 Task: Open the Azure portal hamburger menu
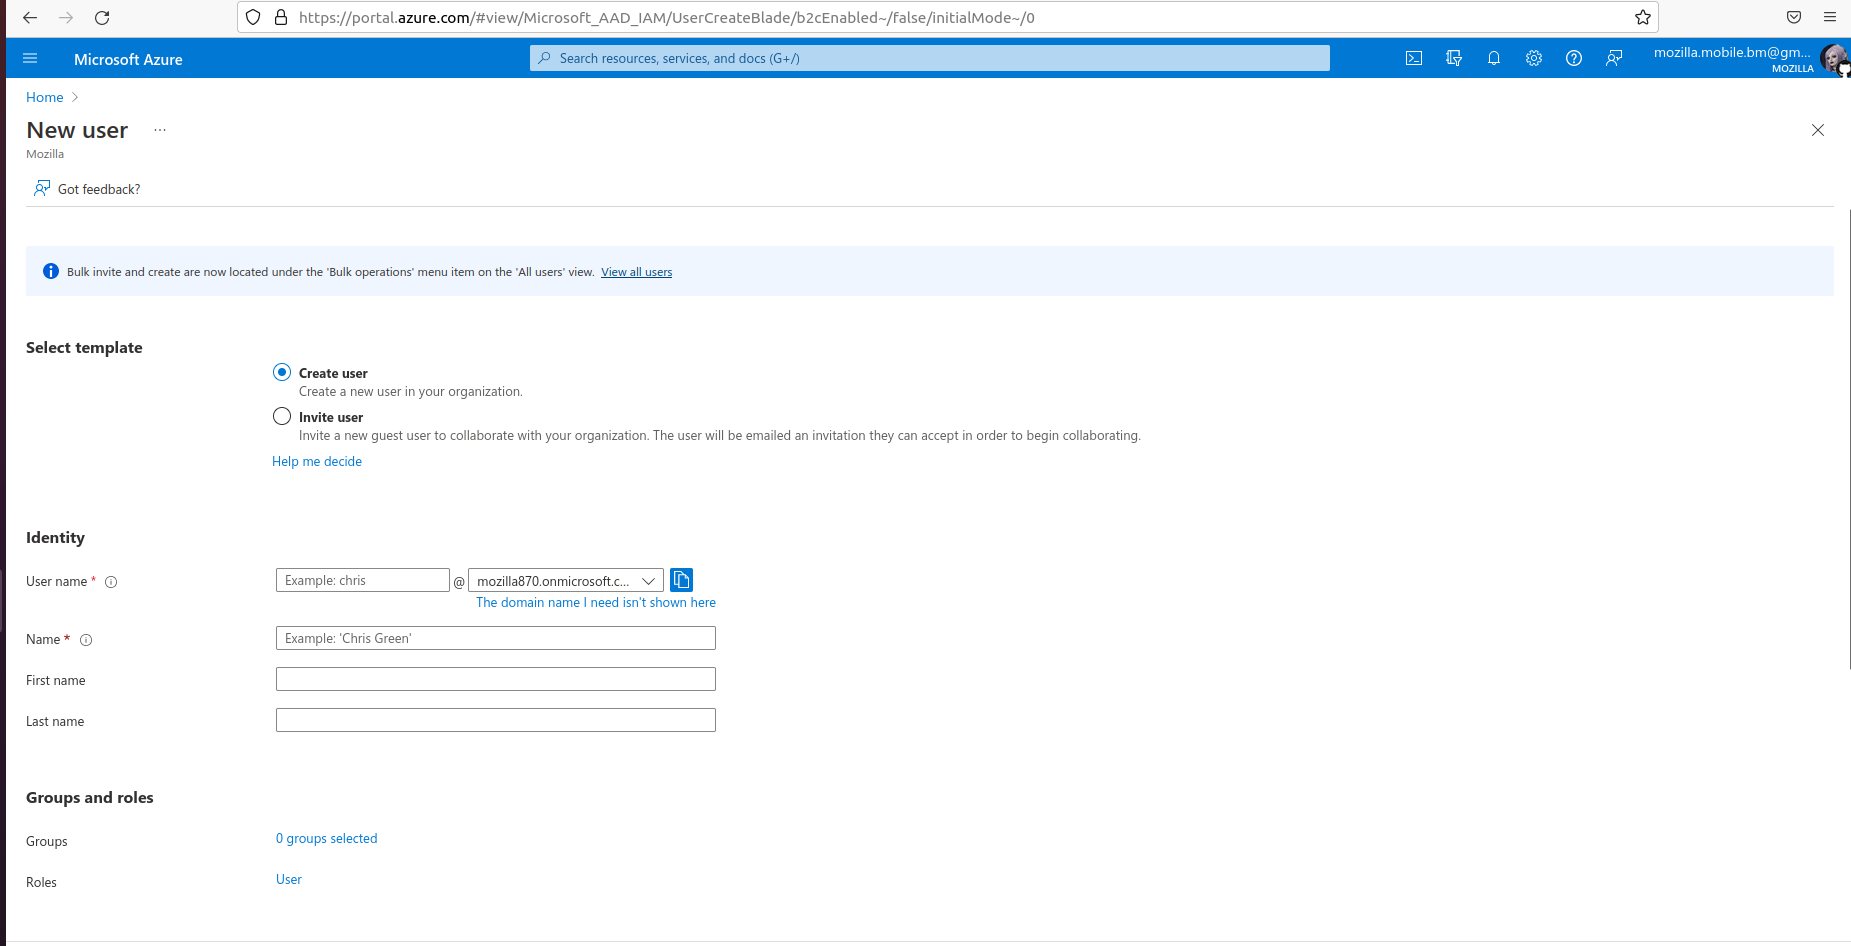pos(30,58)
